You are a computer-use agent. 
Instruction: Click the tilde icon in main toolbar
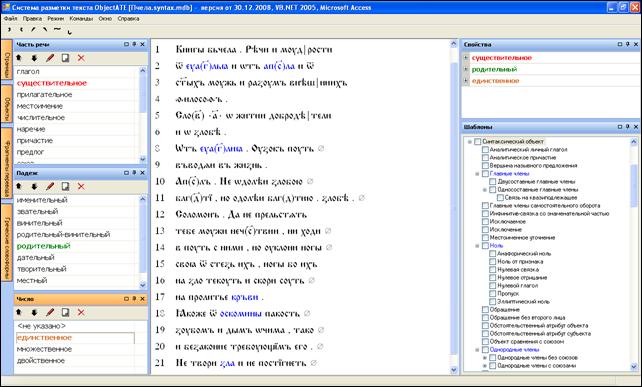[x=57, y=29]
